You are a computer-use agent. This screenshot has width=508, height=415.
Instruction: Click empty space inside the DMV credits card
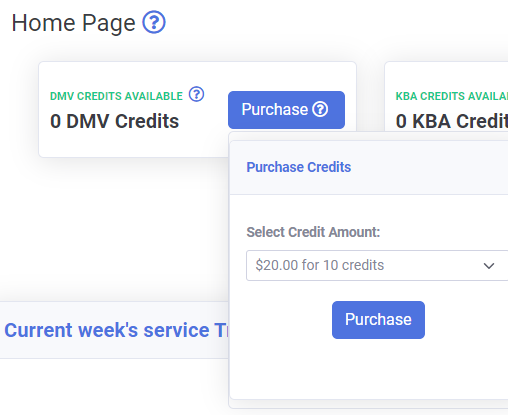point(133,143)
